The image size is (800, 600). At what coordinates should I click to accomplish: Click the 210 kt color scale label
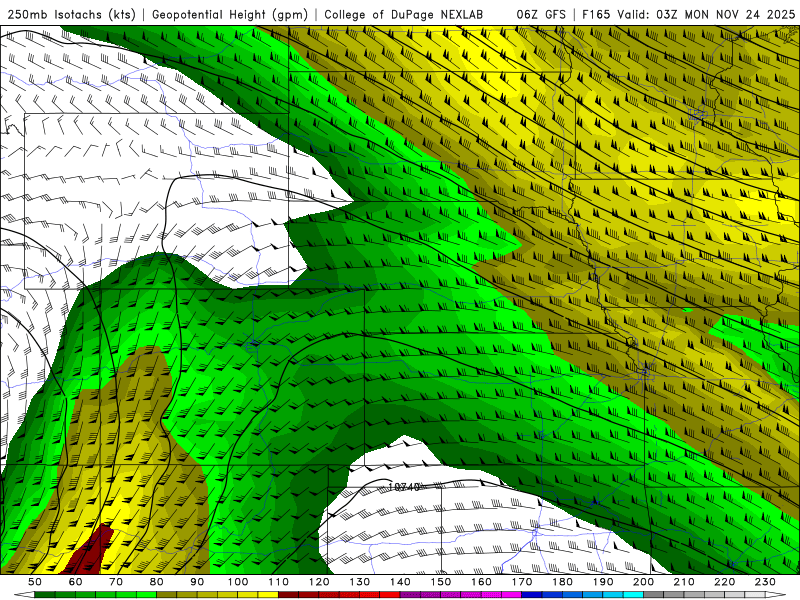[684, 582]
